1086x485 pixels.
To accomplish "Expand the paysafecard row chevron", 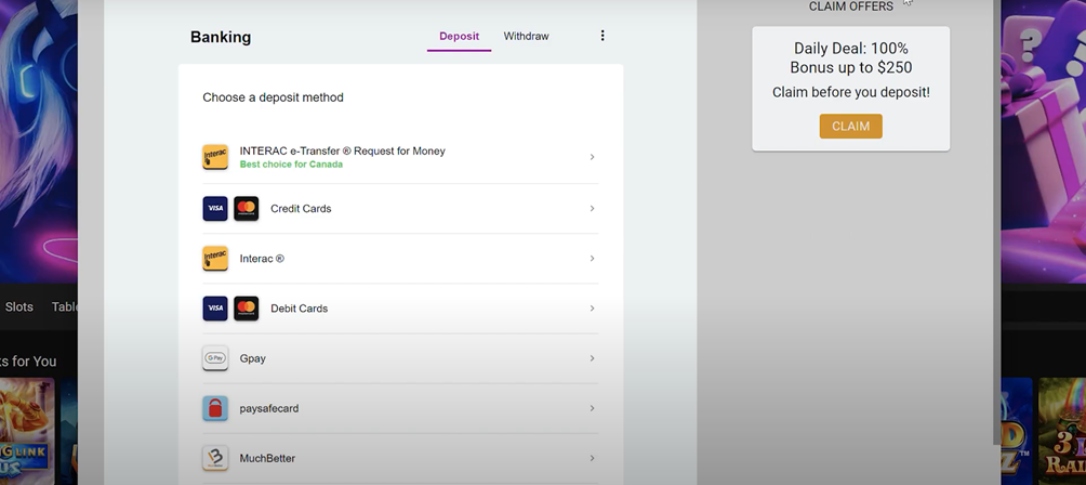I will (x=592, y=408).
